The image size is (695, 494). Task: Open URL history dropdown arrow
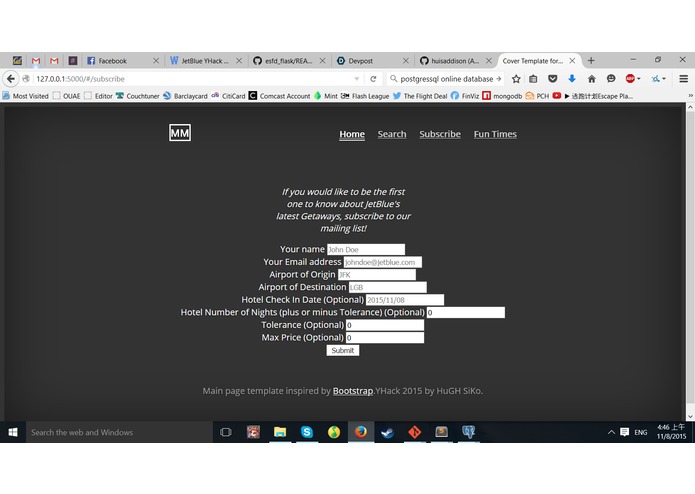point(357,79)
